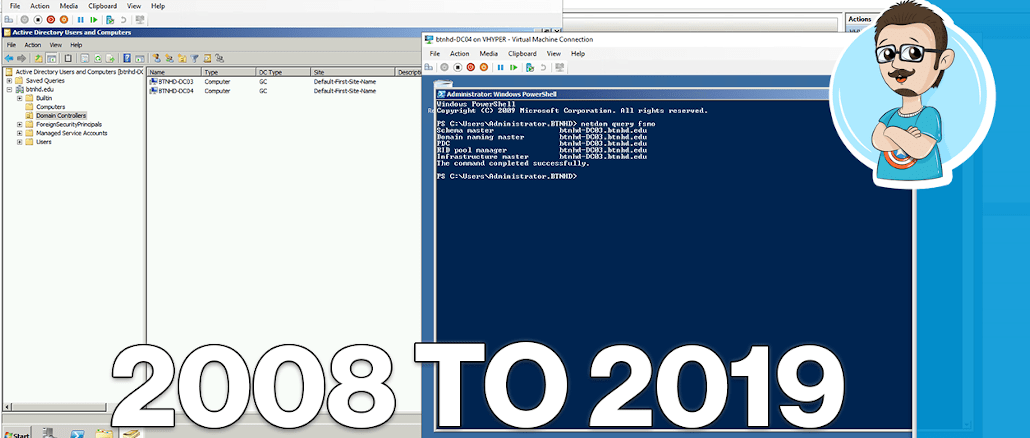The image size is (1030, 438).
Task: Click Ctrl+Alt+Delete icon in background VM toolbar
Action: coord(9,20)
